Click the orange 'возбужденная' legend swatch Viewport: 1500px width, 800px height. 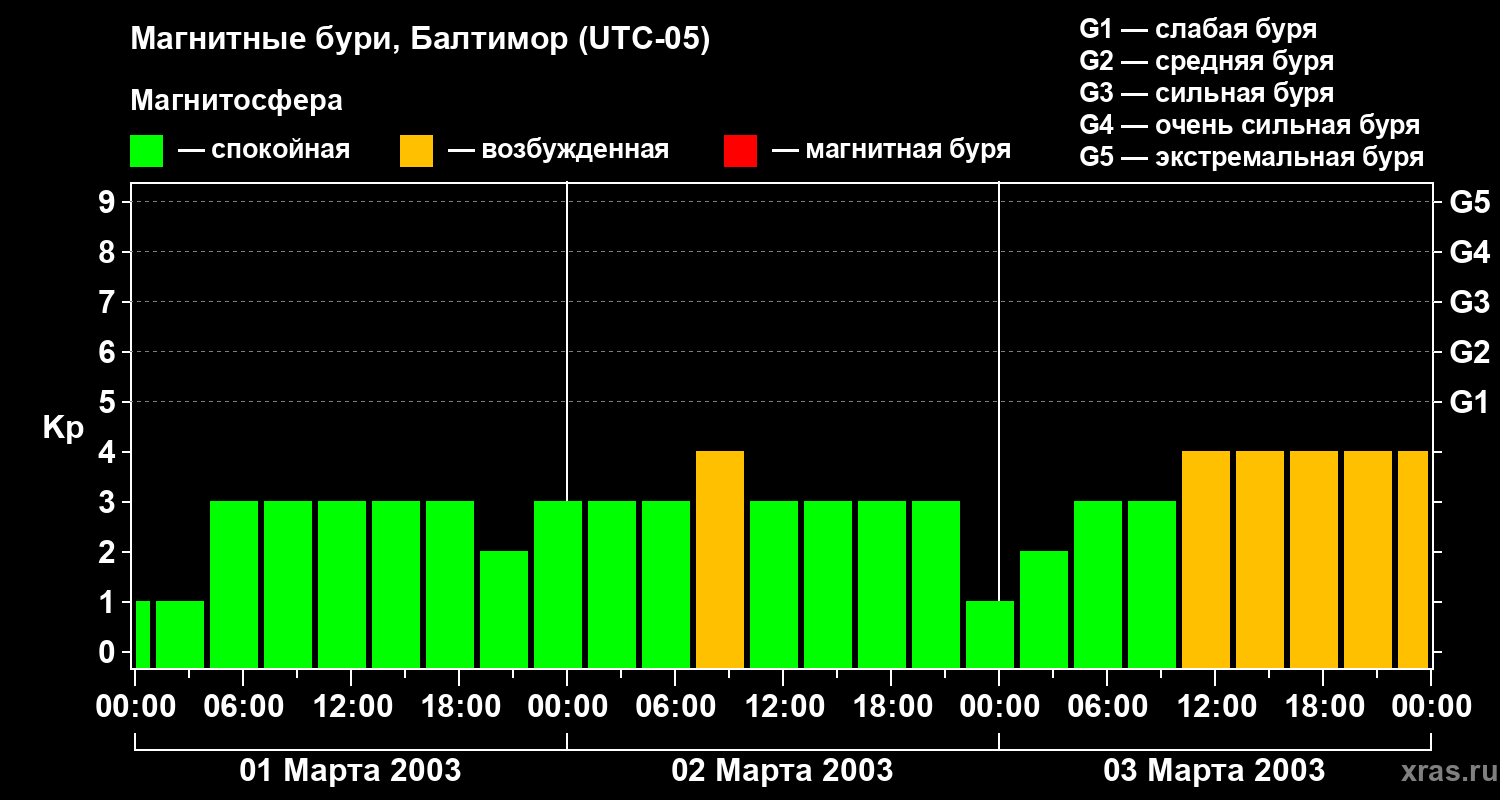pos(416,151)
